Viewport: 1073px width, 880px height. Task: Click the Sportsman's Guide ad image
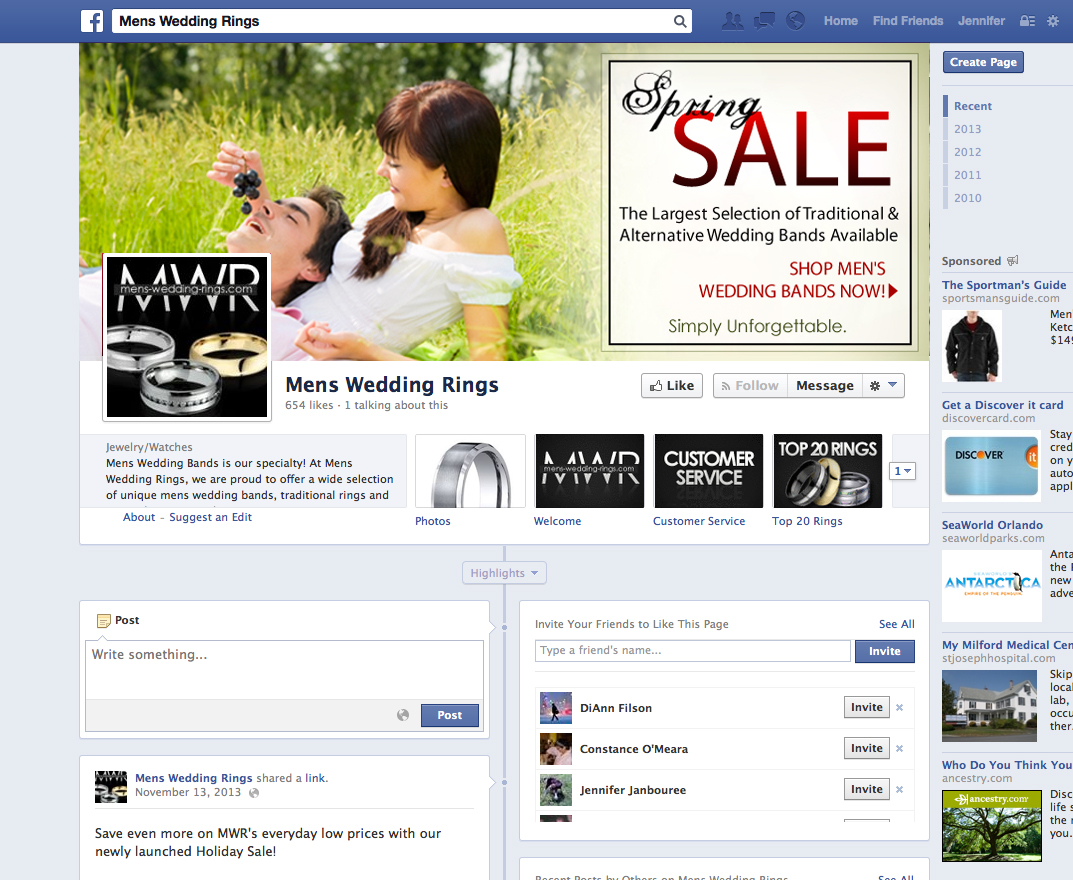[972, 346]
